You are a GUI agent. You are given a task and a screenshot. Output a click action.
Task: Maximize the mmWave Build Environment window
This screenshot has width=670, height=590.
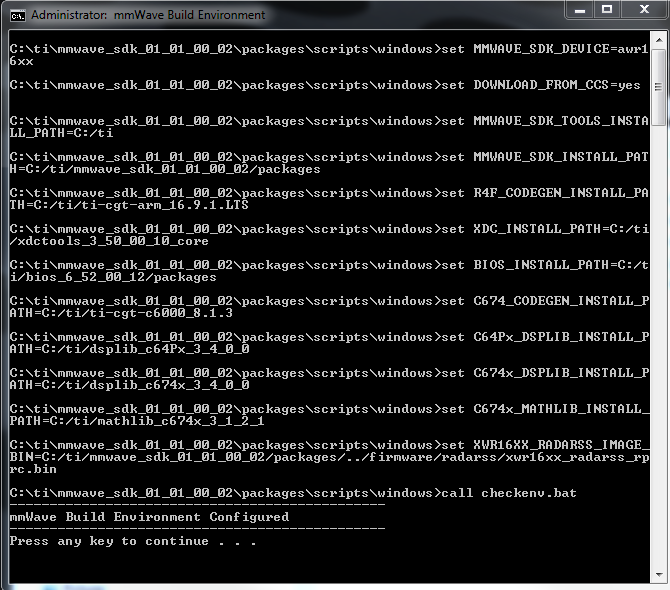pyautogui.click(x=607, y=9)
